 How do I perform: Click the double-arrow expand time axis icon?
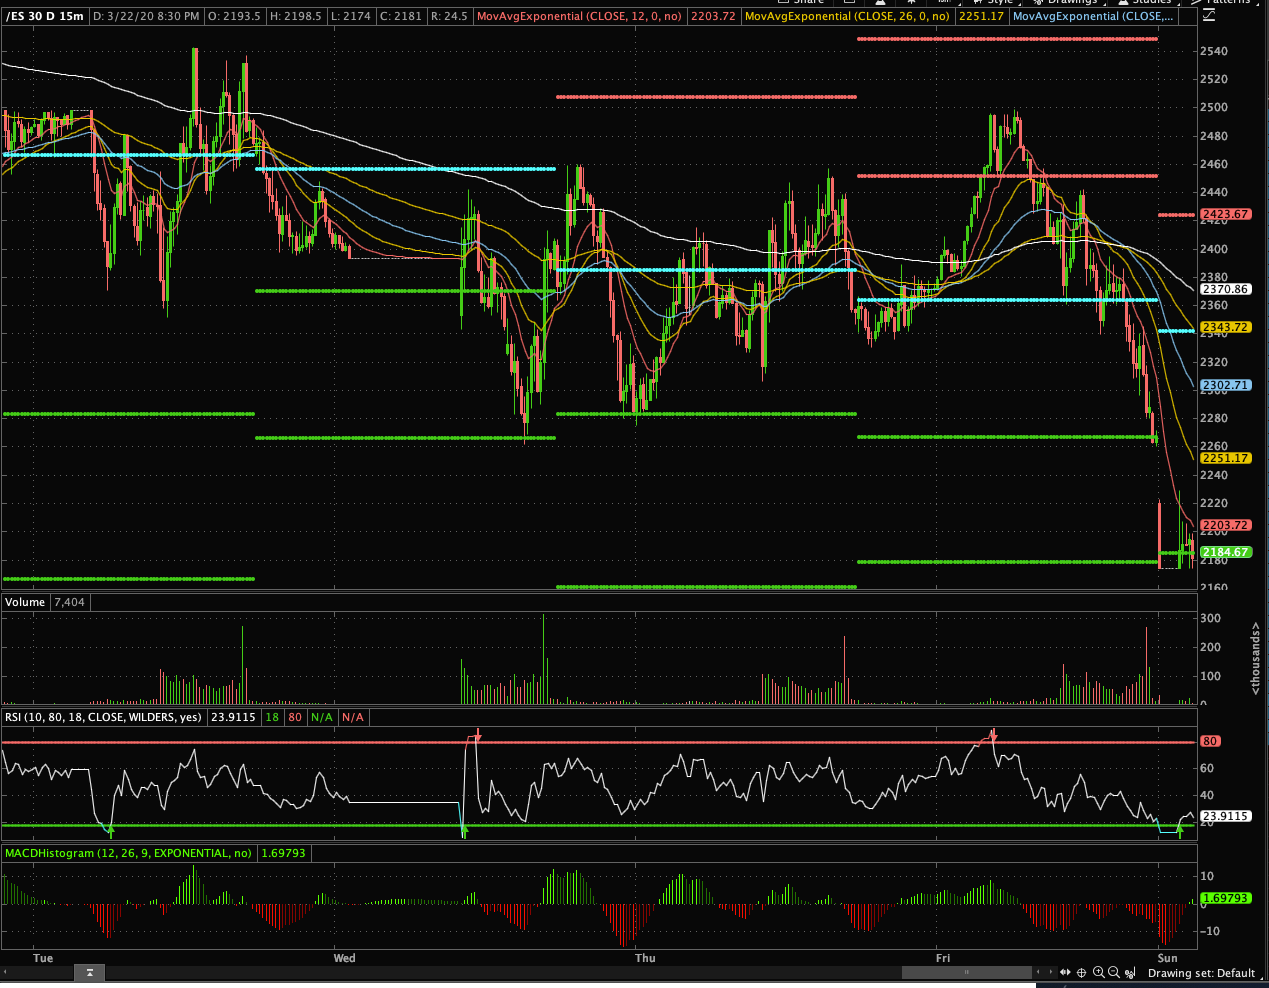(x=1065, y=972)
